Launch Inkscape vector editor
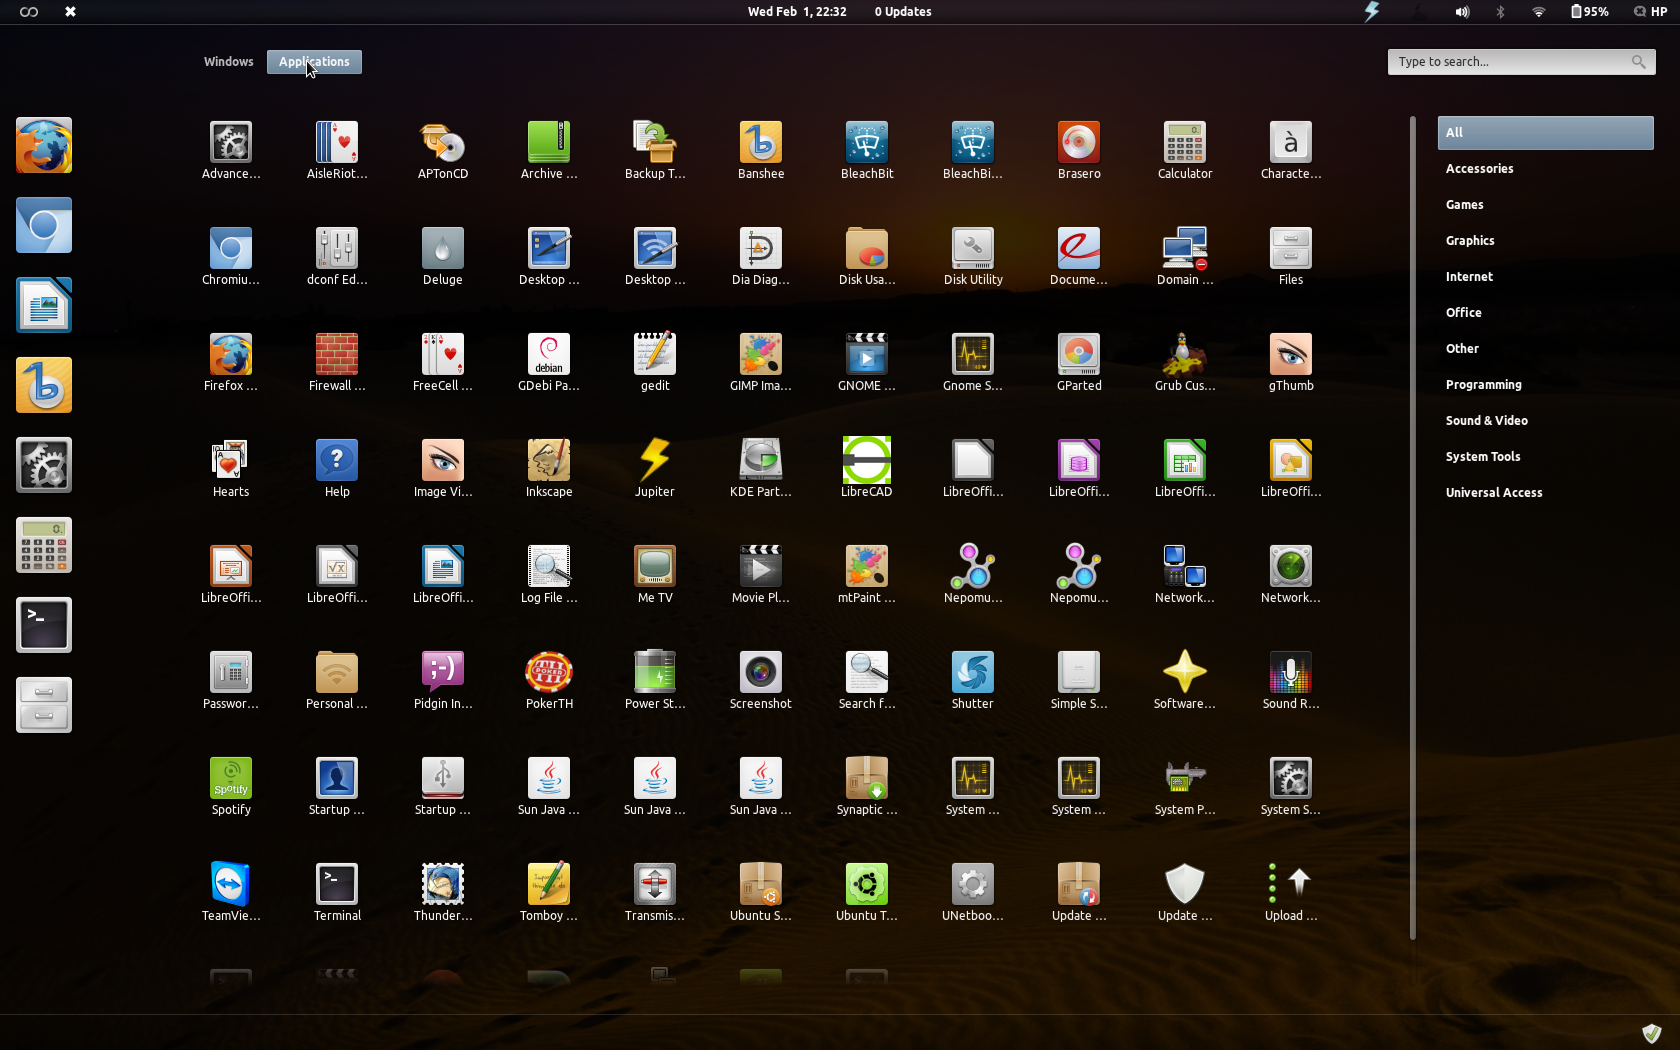The image size is (1680, 1050). (549, 469)
